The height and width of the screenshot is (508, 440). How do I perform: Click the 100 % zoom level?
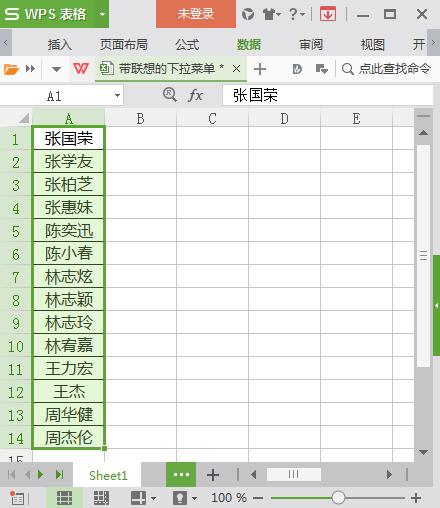229,498
